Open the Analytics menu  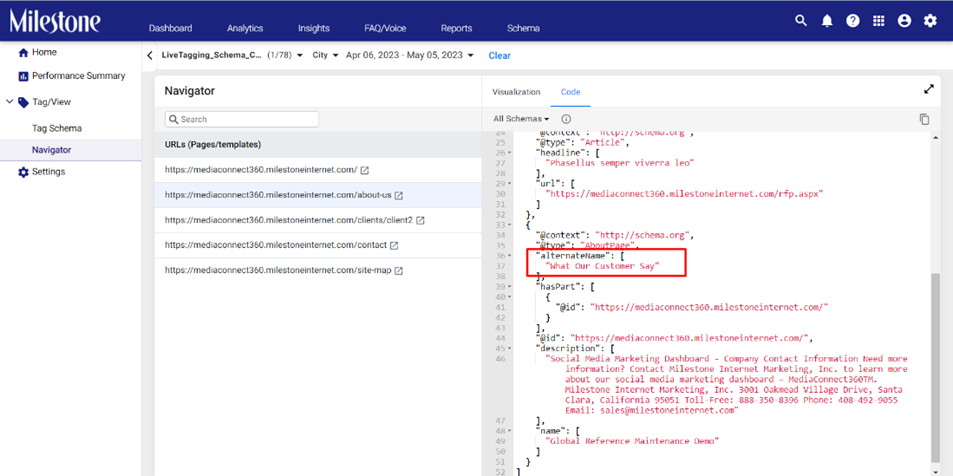245,28
